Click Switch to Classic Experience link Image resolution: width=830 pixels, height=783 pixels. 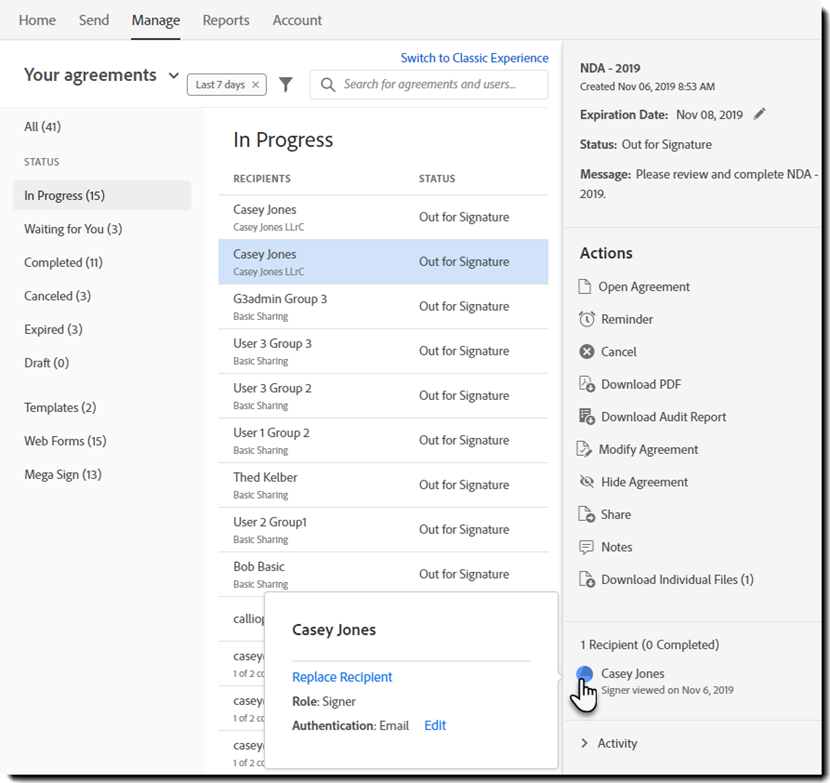point(474,58)
